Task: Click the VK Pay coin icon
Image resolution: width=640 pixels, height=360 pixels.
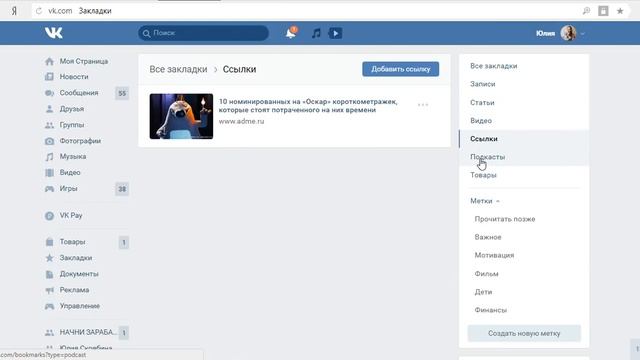Action: pyautogui.click(x=49, y=216)
